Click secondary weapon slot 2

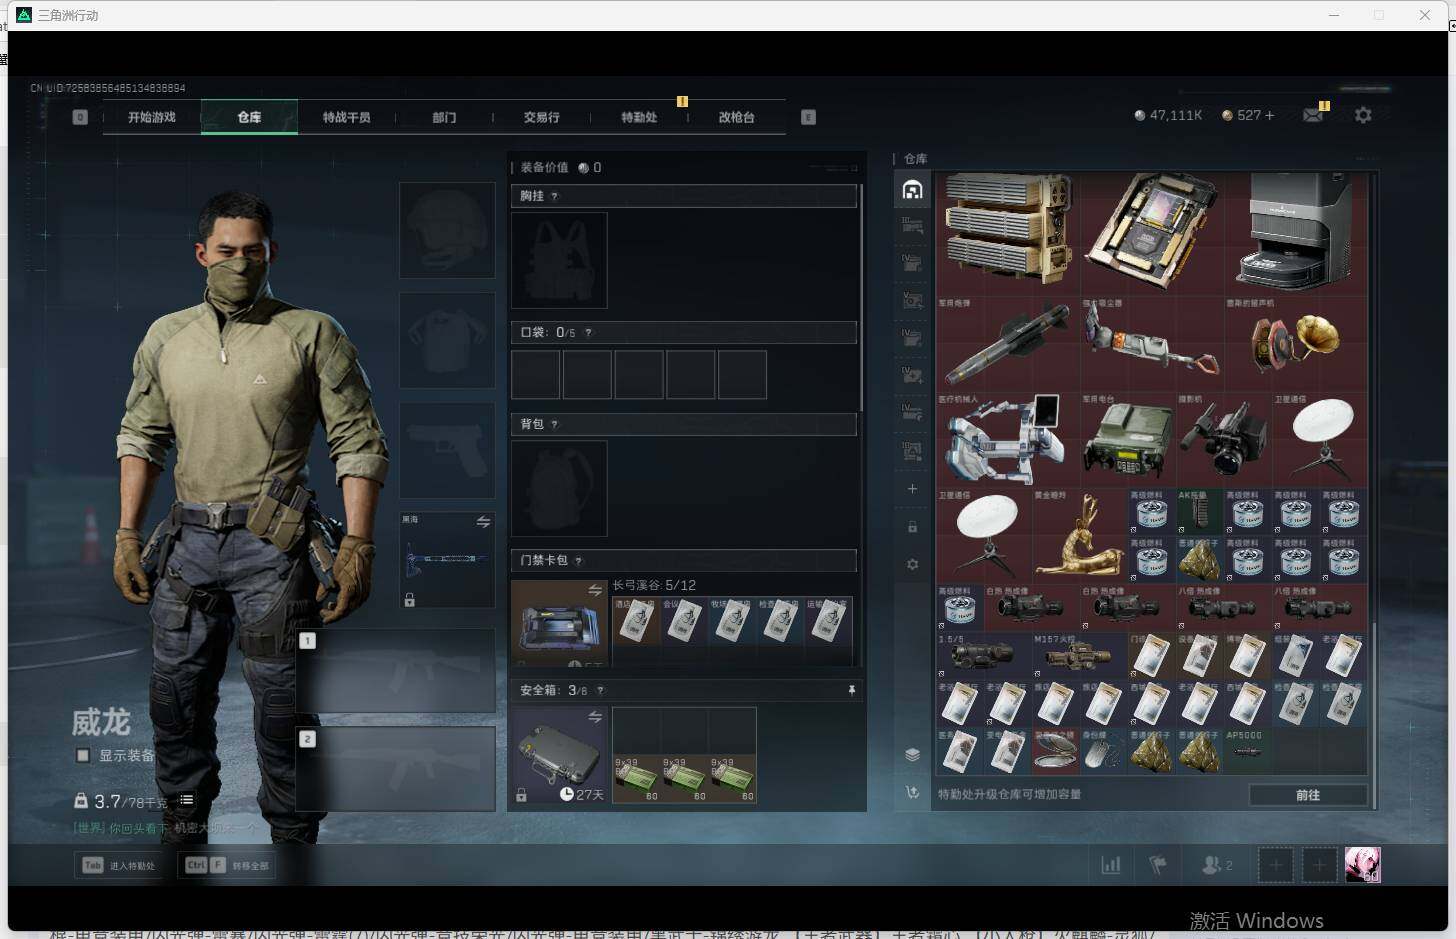[396, 768]
